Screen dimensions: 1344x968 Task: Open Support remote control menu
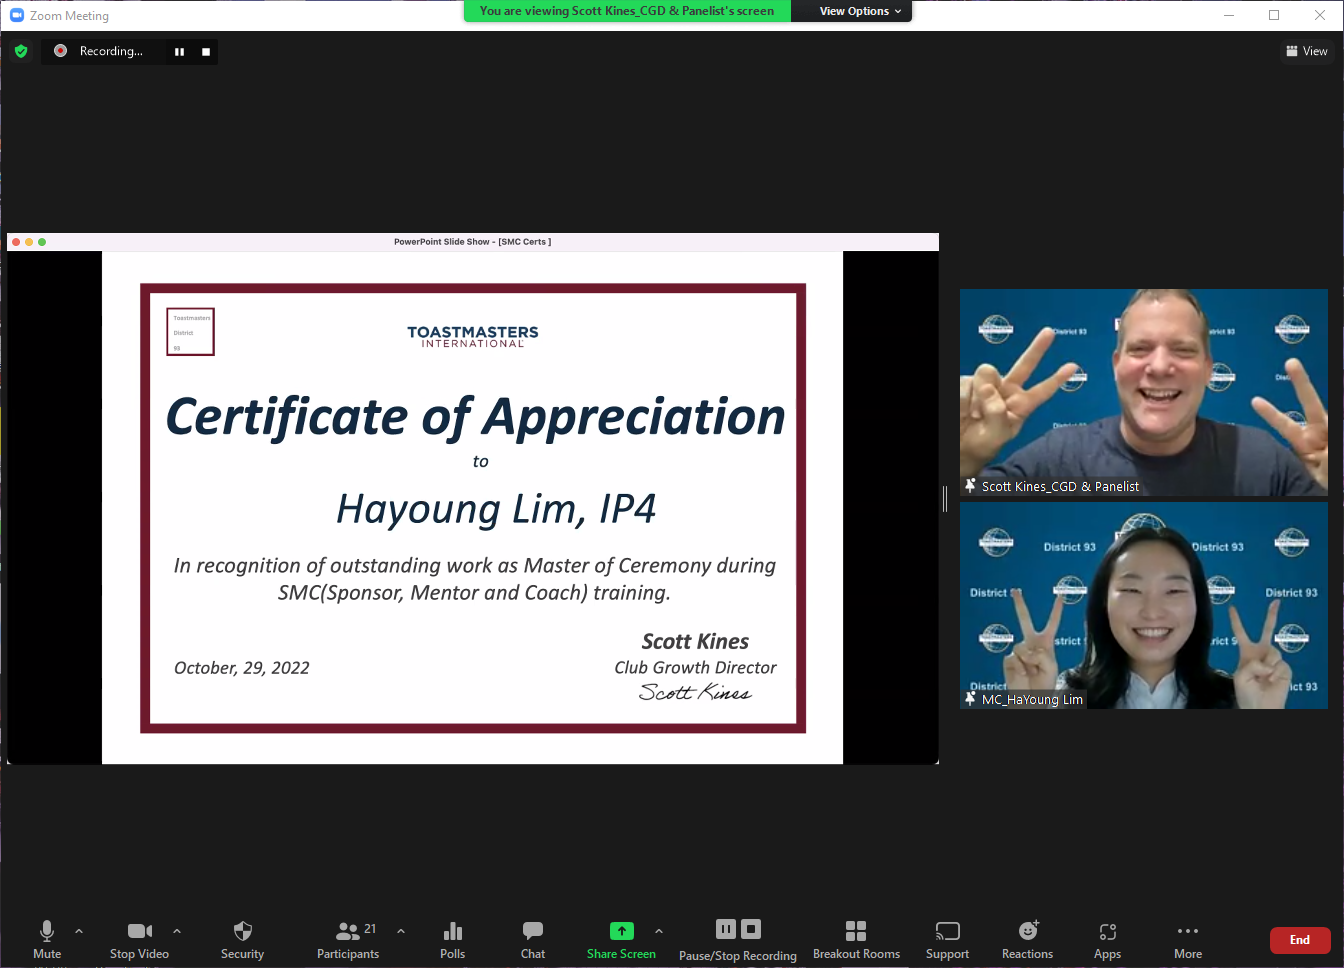tap(947, 940)
